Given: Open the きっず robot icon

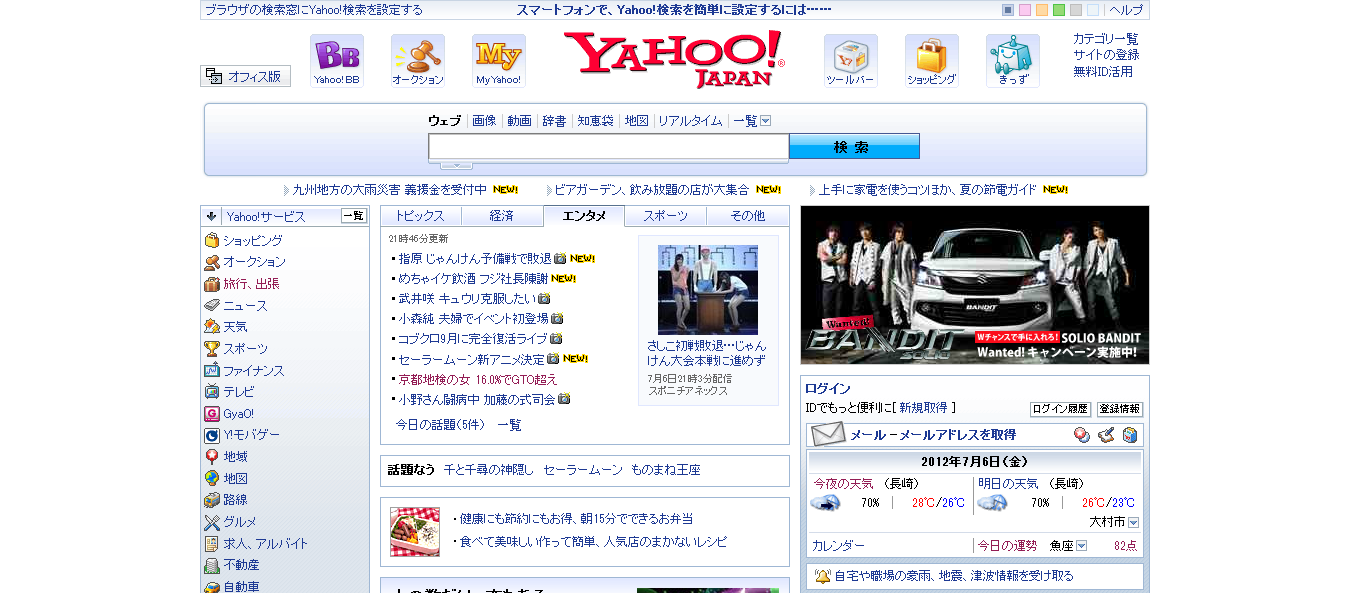Looking at the screenshot, I should (x=1013, y=61).
